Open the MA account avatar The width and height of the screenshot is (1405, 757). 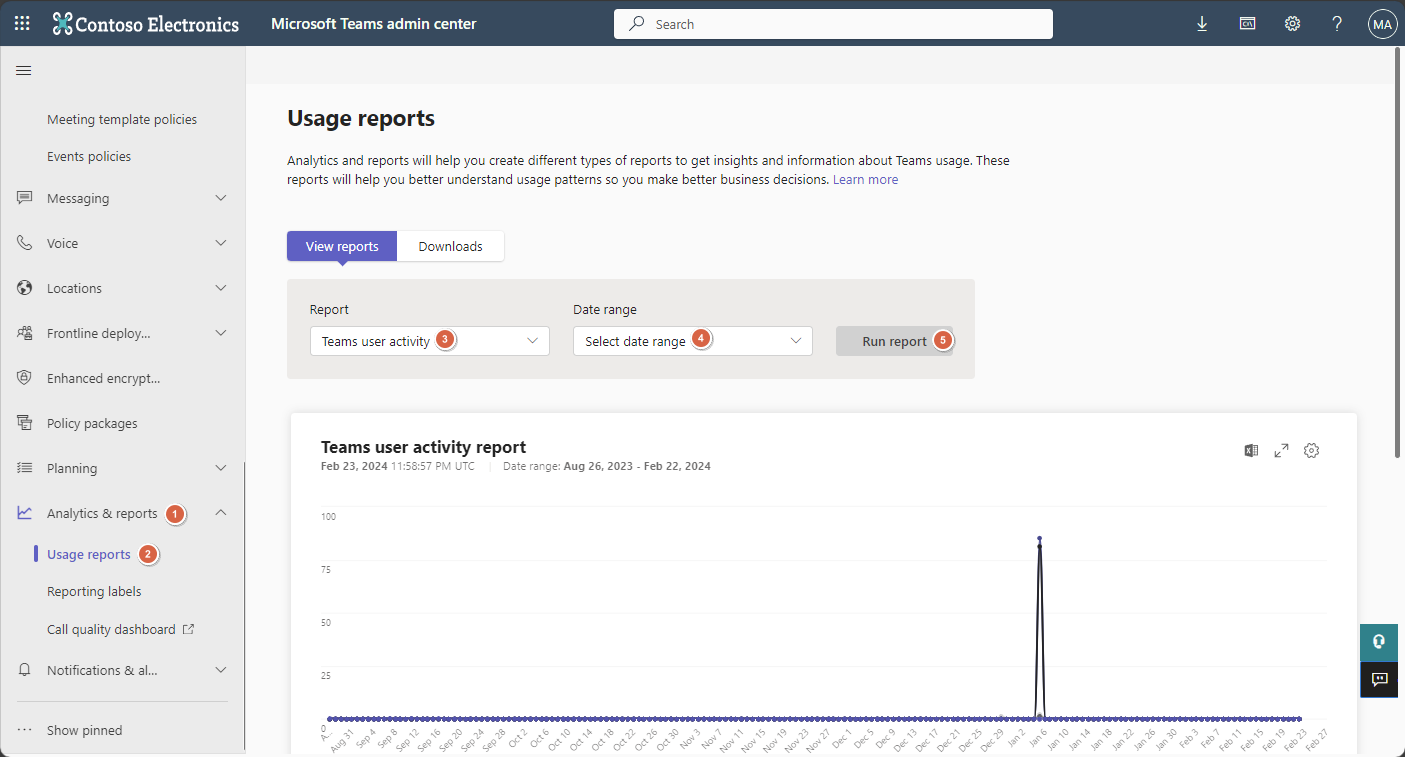point(1382,24)
